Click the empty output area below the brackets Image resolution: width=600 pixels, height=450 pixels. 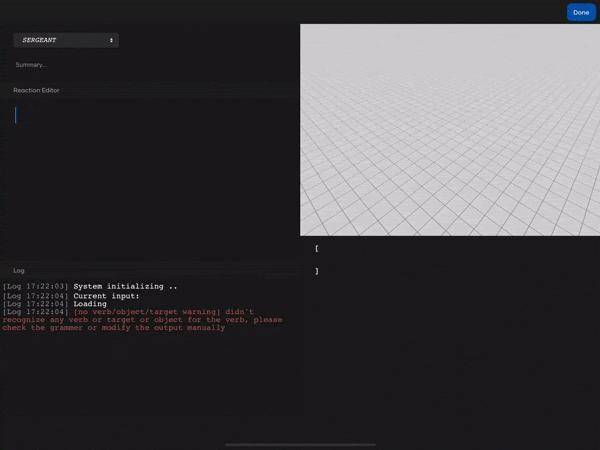[x=450, y=350]
